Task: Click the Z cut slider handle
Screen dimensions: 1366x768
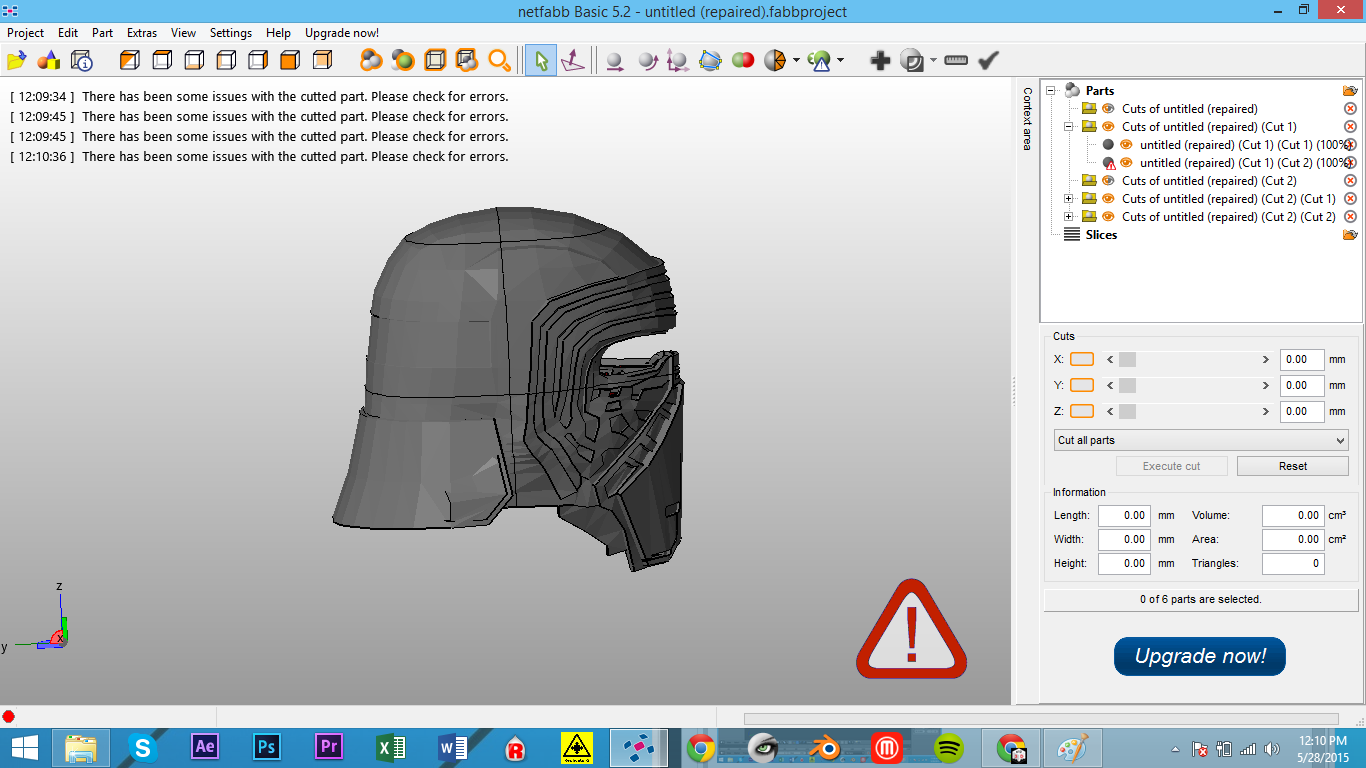Action: click(1127, 411)
